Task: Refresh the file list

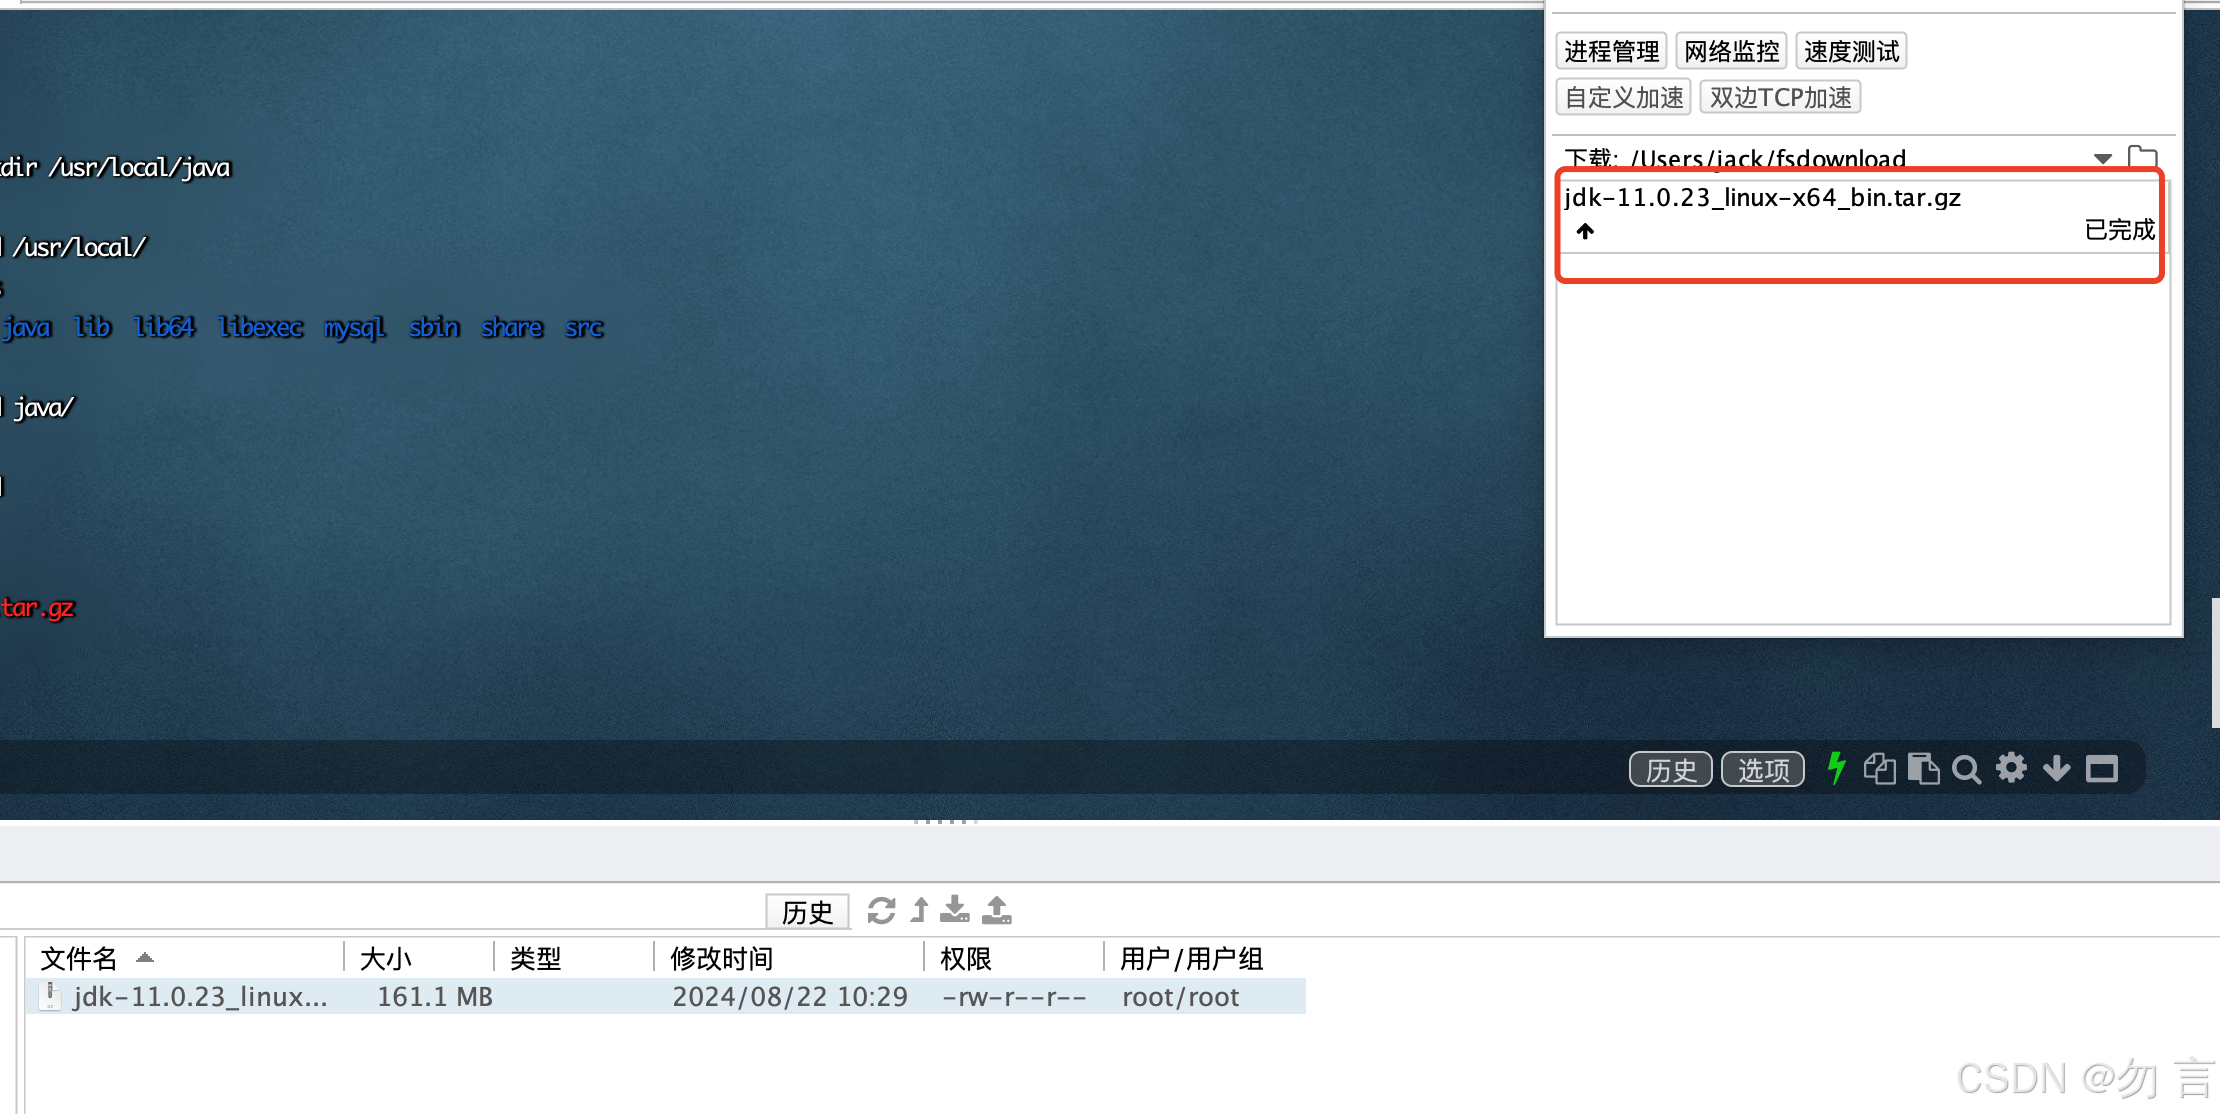Action: point(881,911)
